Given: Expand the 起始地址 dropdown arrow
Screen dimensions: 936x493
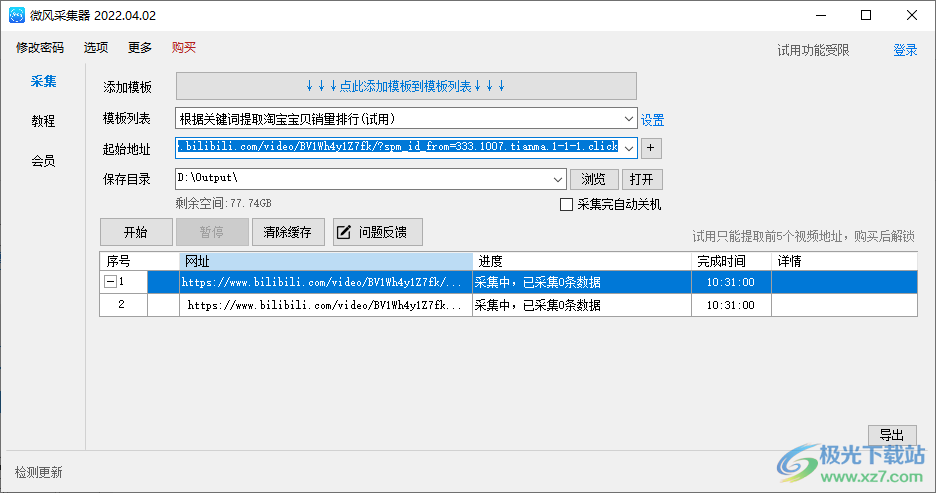Looking at the screenshot, I should tap(629, 148).
